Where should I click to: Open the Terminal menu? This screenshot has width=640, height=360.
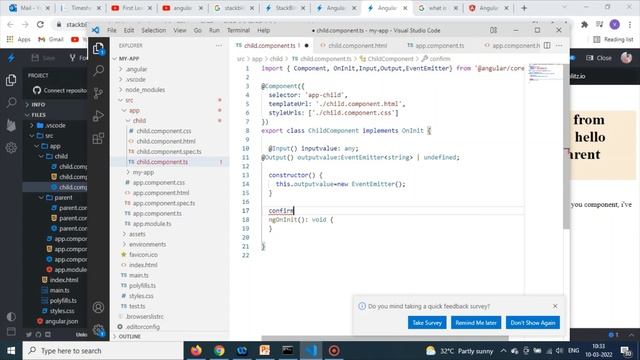(x=238, y=30)
